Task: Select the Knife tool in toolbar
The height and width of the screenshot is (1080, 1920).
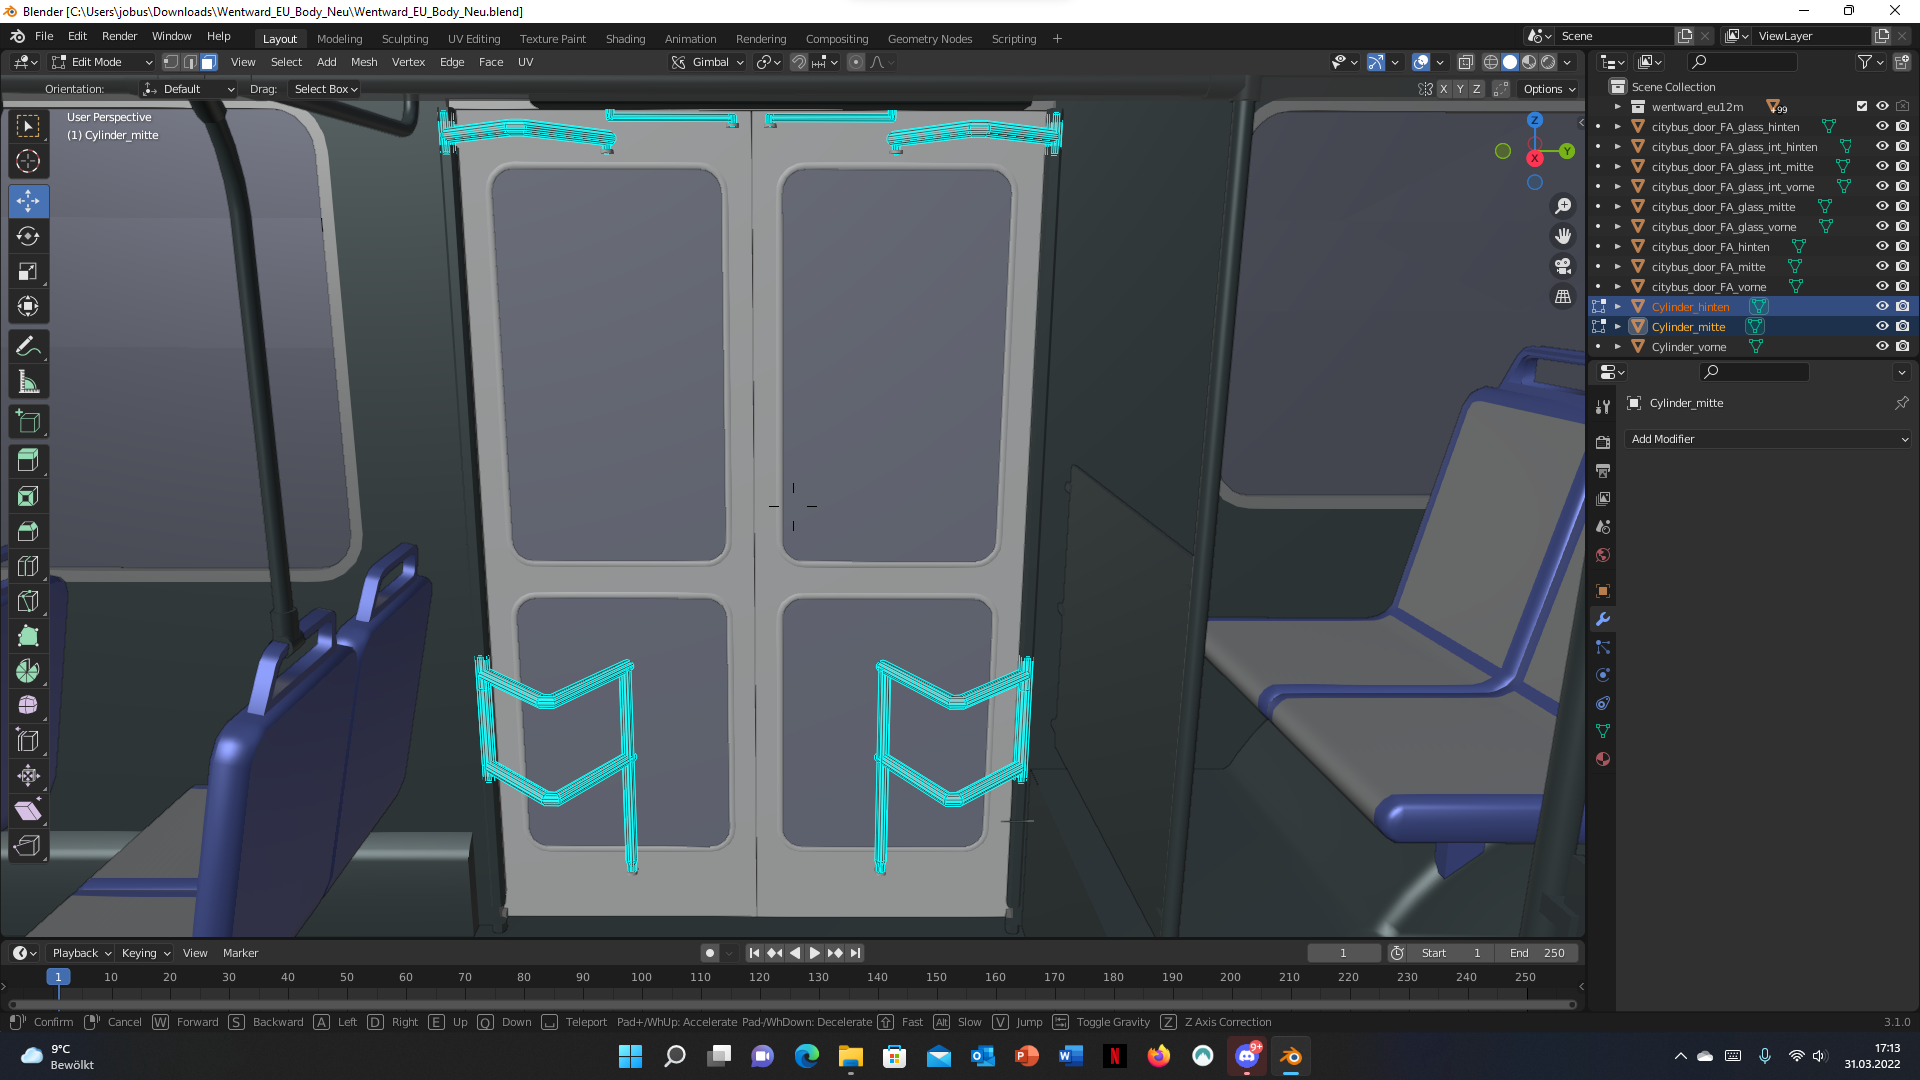Action: (x=28, y=601)
